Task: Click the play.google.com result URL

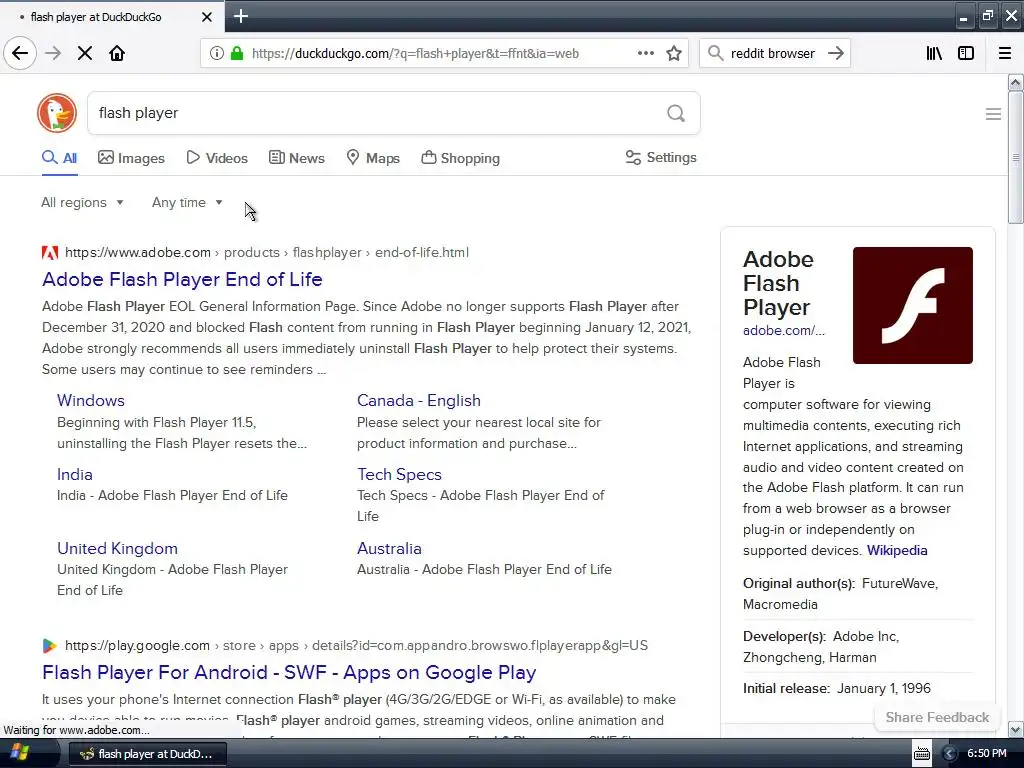Action: pos(356,646)
